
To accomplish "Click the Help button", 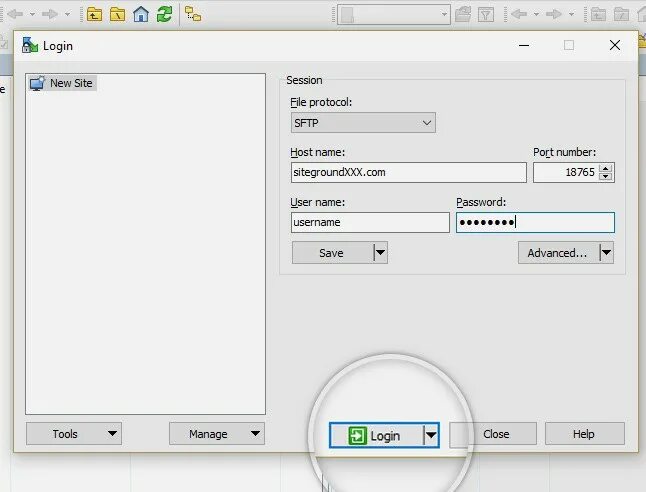I will coord(585,434).
